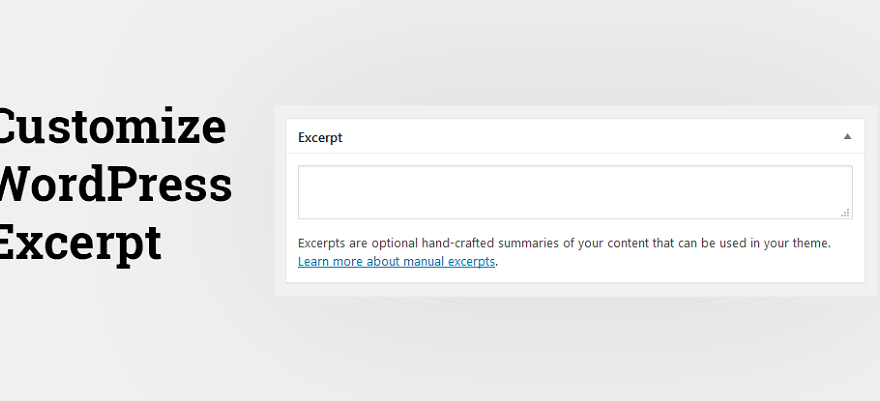This screenshot has width=880, height=401.
Task: Click inside the empty Excerpt text area
Action: pos(574,191)
